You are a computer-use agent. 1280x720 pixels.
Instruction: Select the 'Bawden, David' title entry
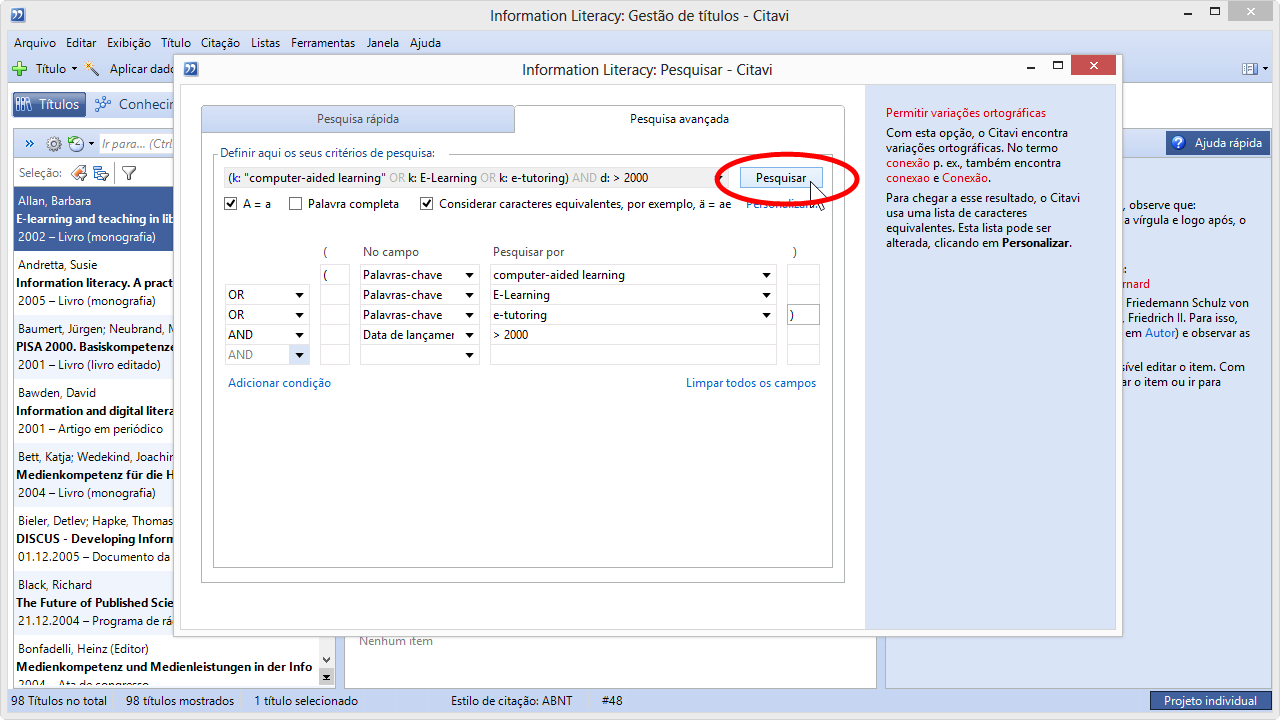(x=94, y=411)
